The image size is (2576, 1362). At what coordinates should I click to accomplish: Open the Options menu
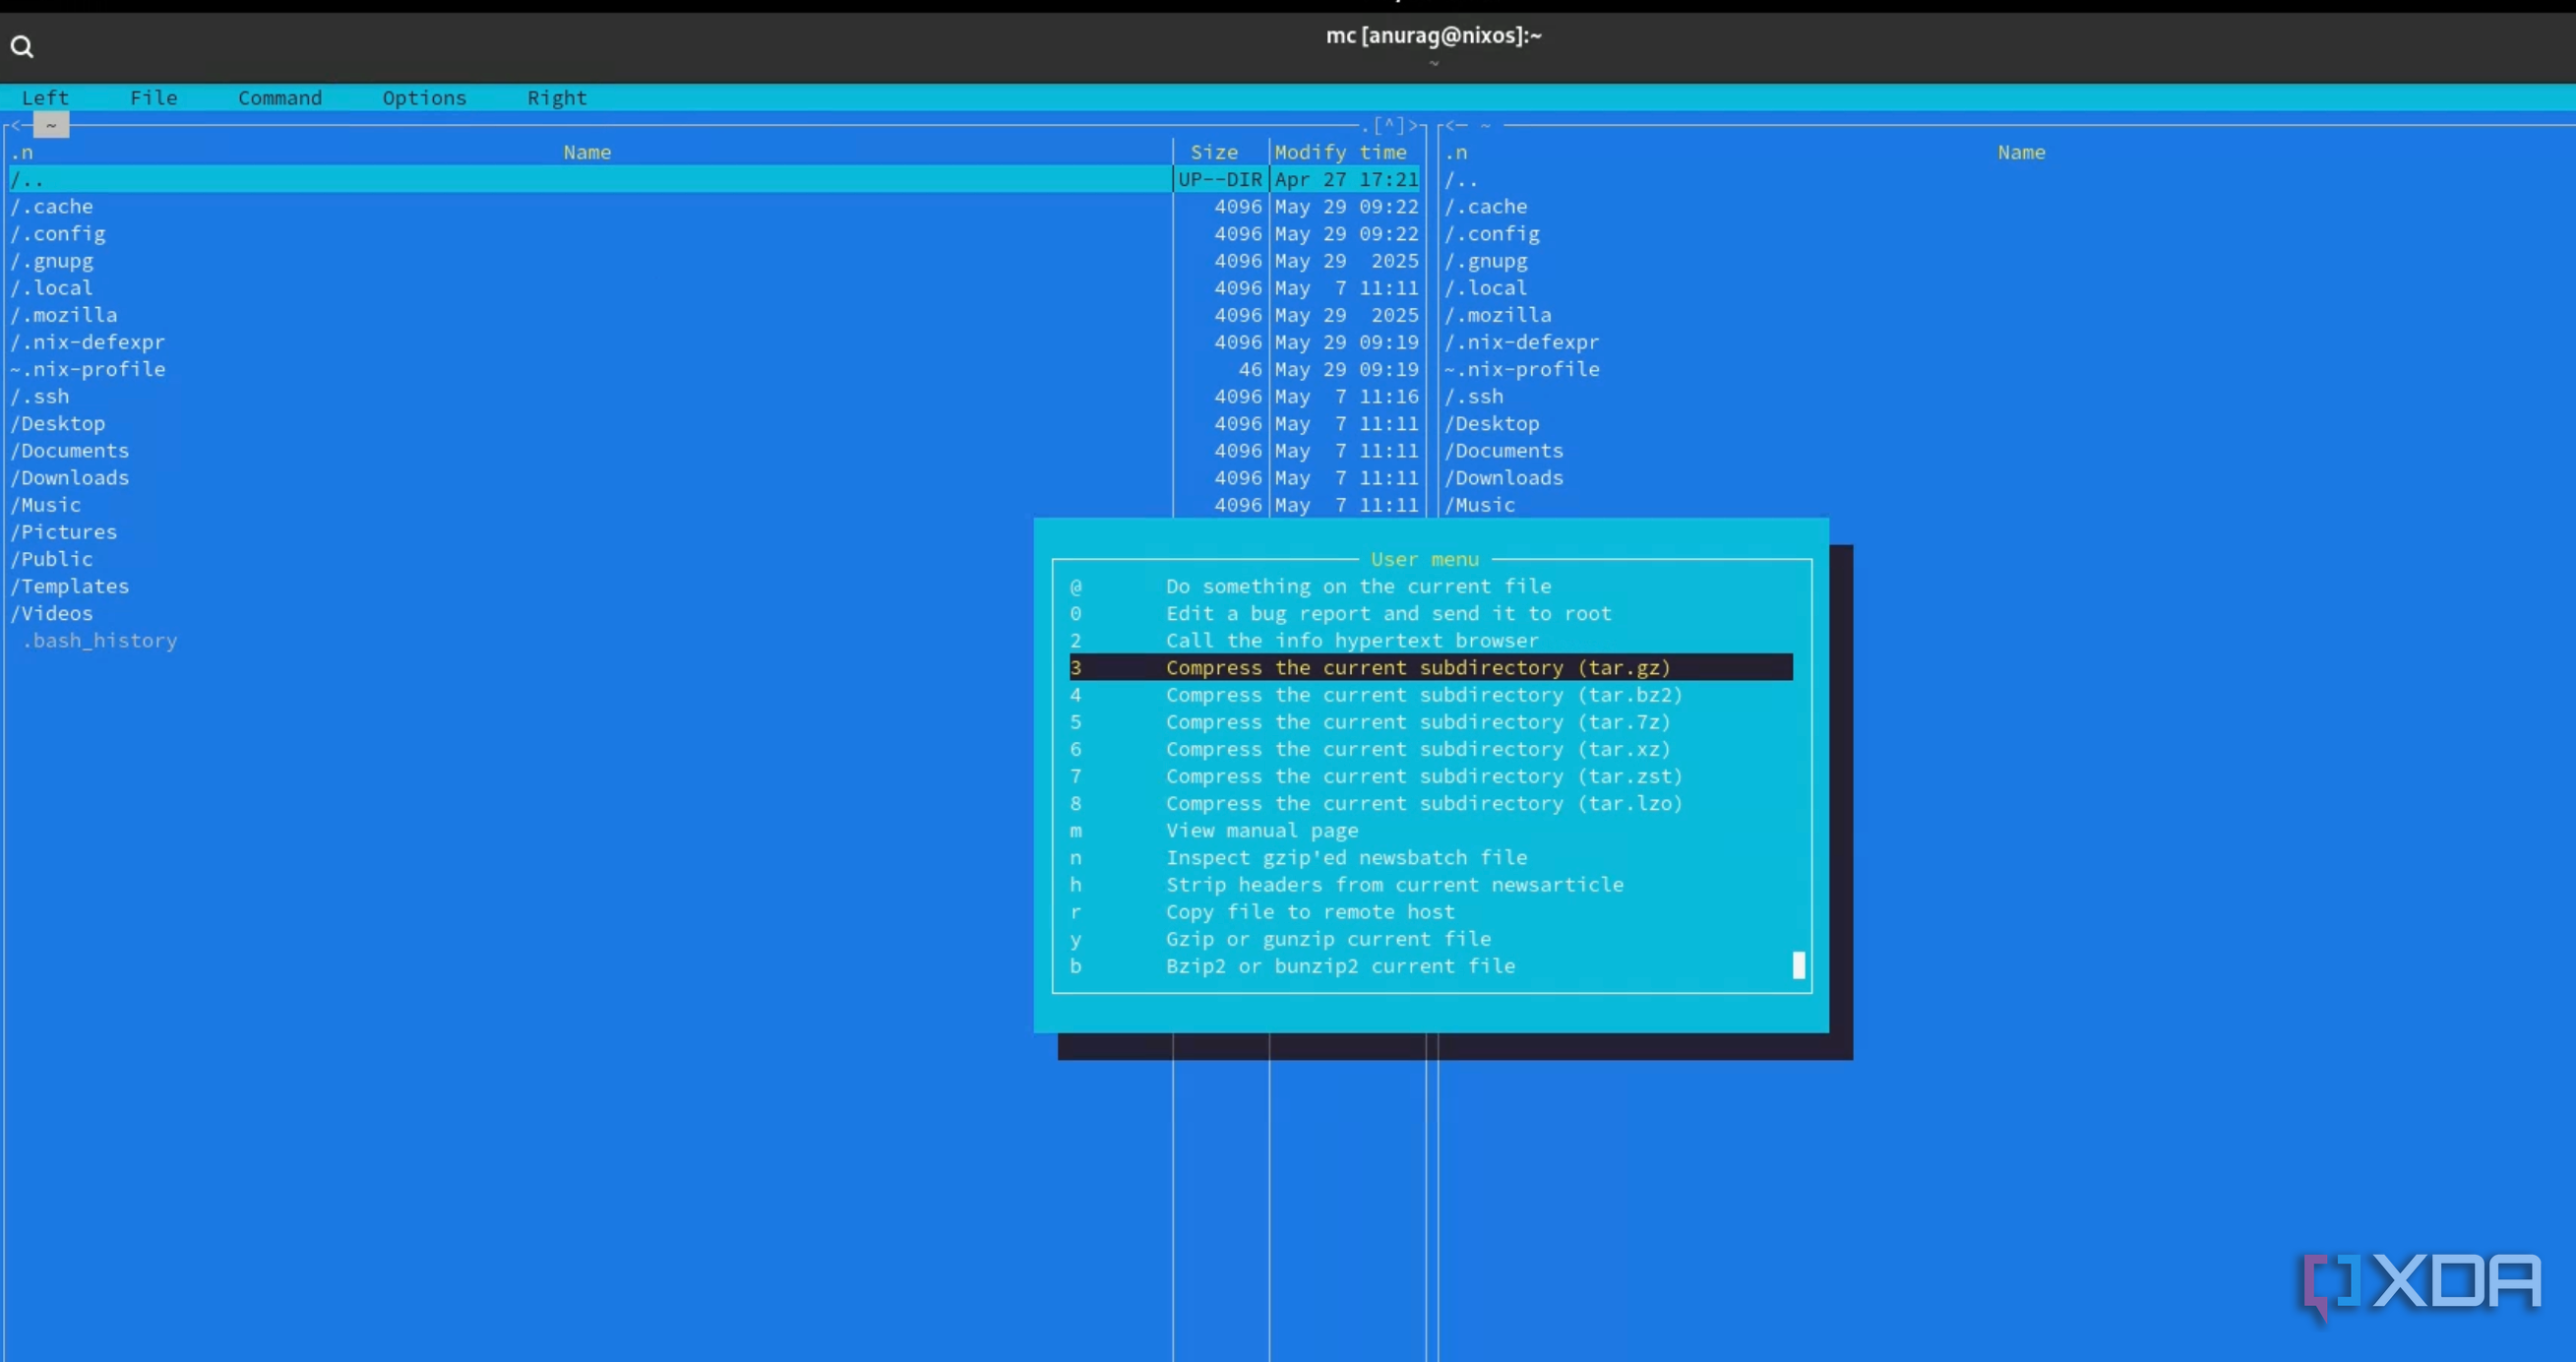tap(424, 98)
